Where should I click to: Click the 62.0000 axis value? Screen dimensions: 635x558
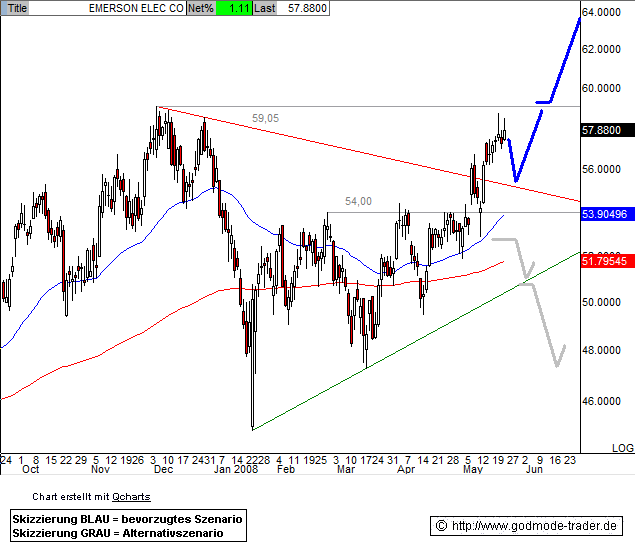click(x=601, y=49)
